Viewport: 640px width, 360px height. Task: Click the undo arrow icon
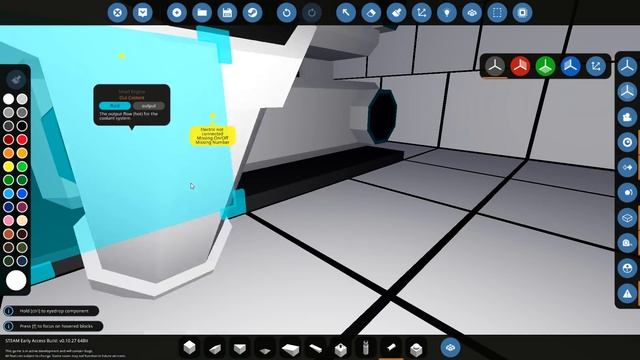[287, 13]
